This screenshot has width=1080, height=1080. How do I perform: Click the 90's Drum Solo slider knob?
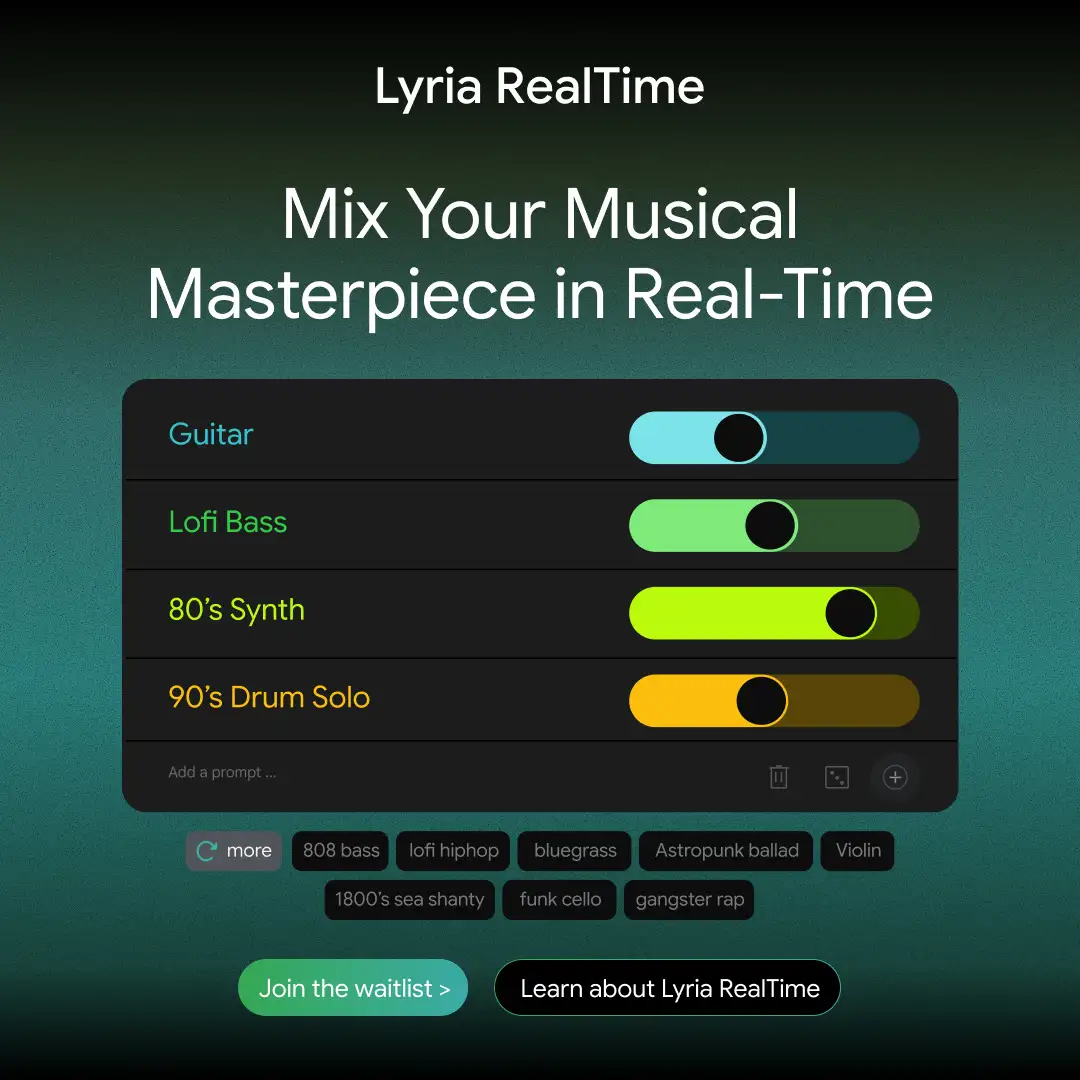tap(761, 700)
